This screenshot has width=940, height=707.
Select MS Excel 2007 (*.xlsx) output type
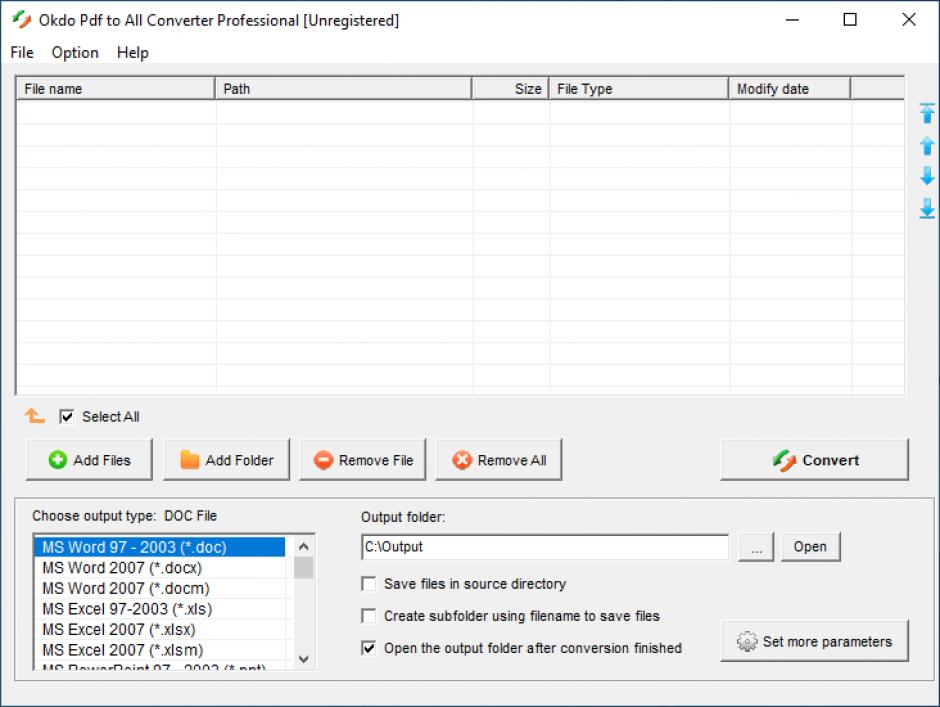click(x=159, y=630)
